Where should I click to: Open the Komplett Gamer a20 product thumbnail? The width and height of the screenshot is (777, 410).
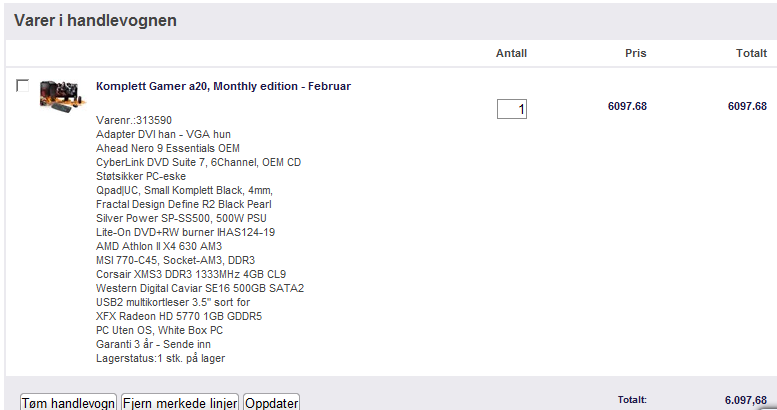[x=63, y=96]
